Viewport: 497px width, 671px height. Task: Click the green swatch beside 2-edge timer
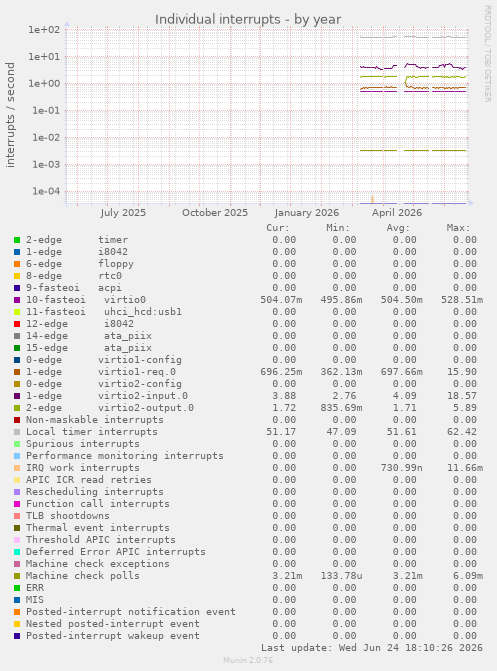[x=17, y=240]
